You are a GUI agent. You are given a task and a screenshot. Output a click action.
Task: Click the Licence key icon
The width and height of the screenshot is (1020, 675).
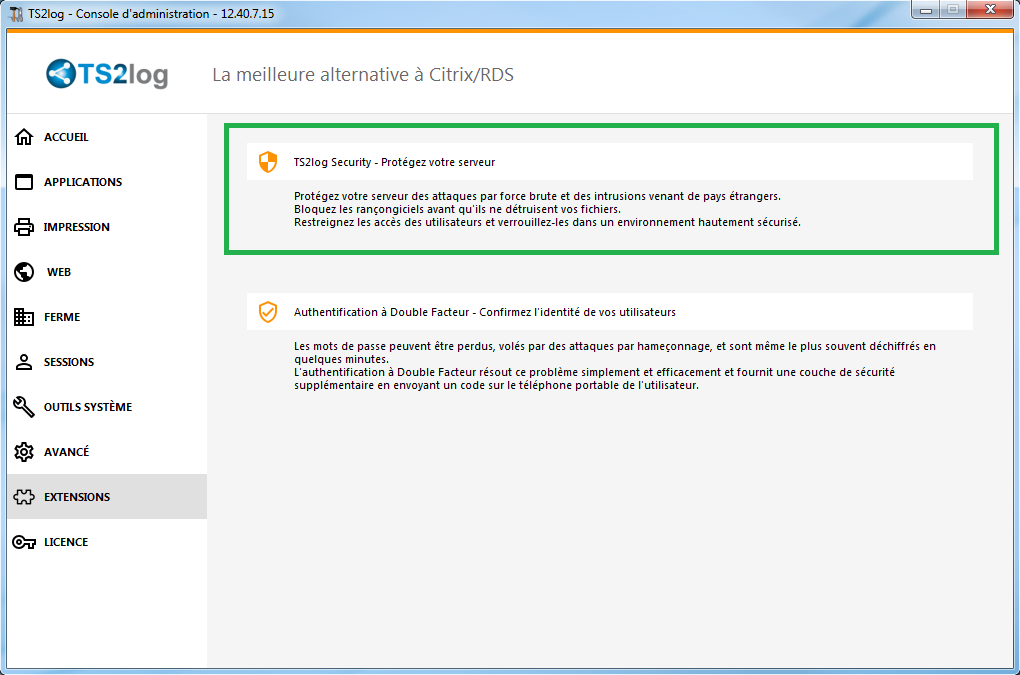tap(24, 542)
